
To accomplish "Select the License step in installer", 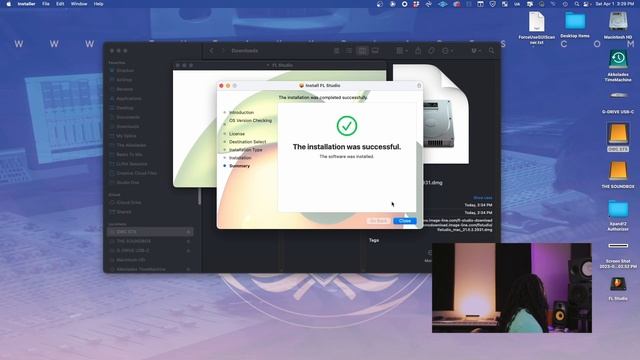I will [237, 133].
